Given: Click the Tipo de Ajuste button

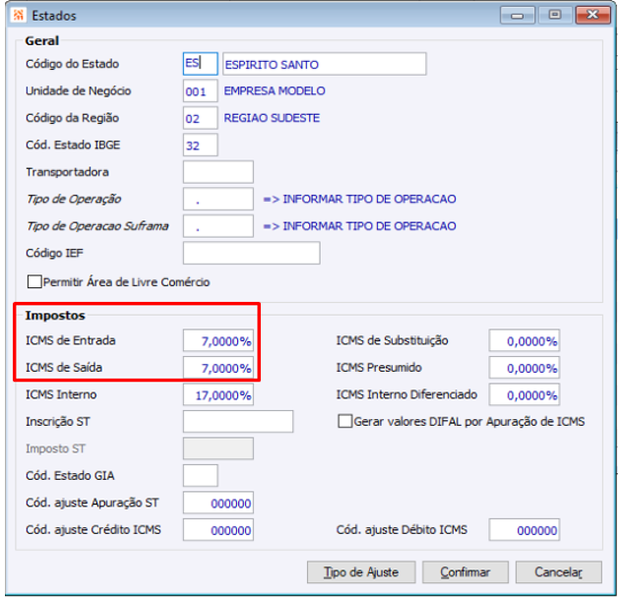Looking at the screenshot, I should (x=361, y=572).
